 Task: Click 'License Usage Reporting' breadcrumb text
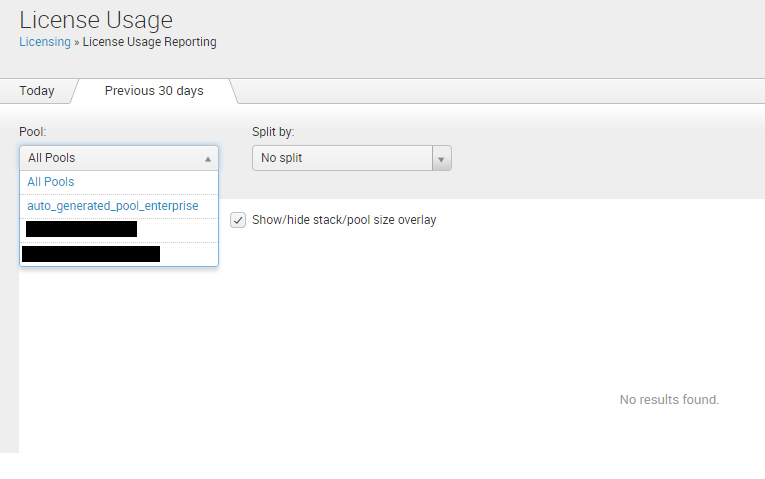pos(149,42)
